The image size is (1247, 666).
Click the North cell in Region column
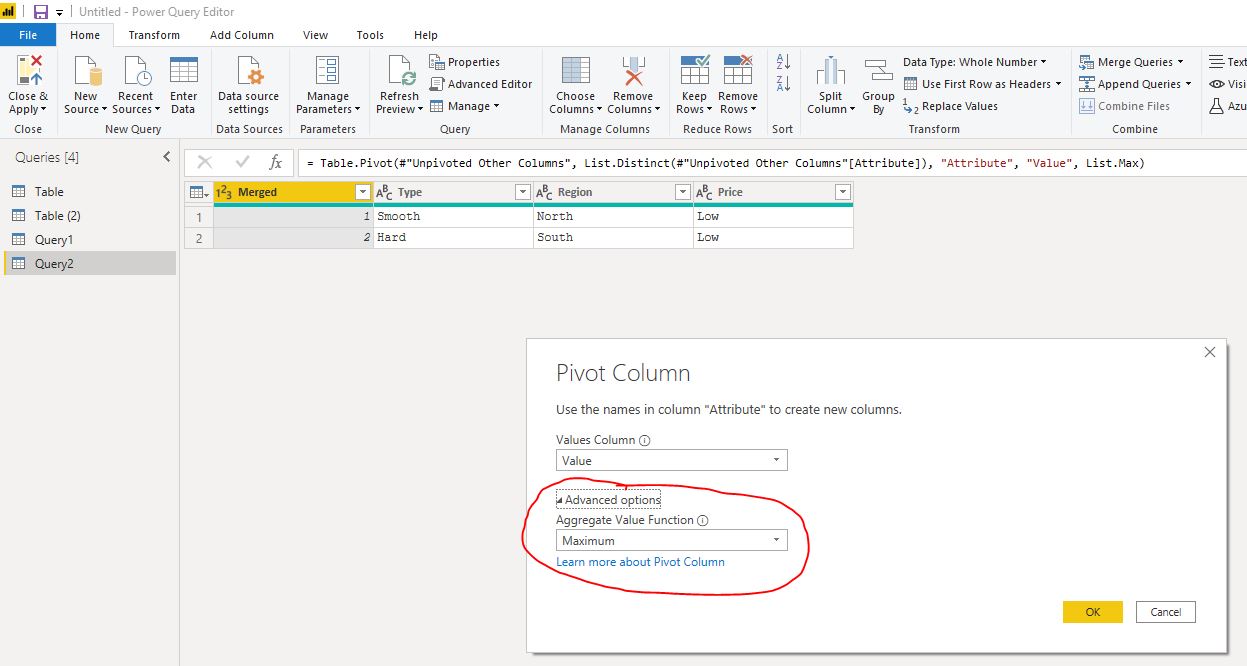point(613,216)
